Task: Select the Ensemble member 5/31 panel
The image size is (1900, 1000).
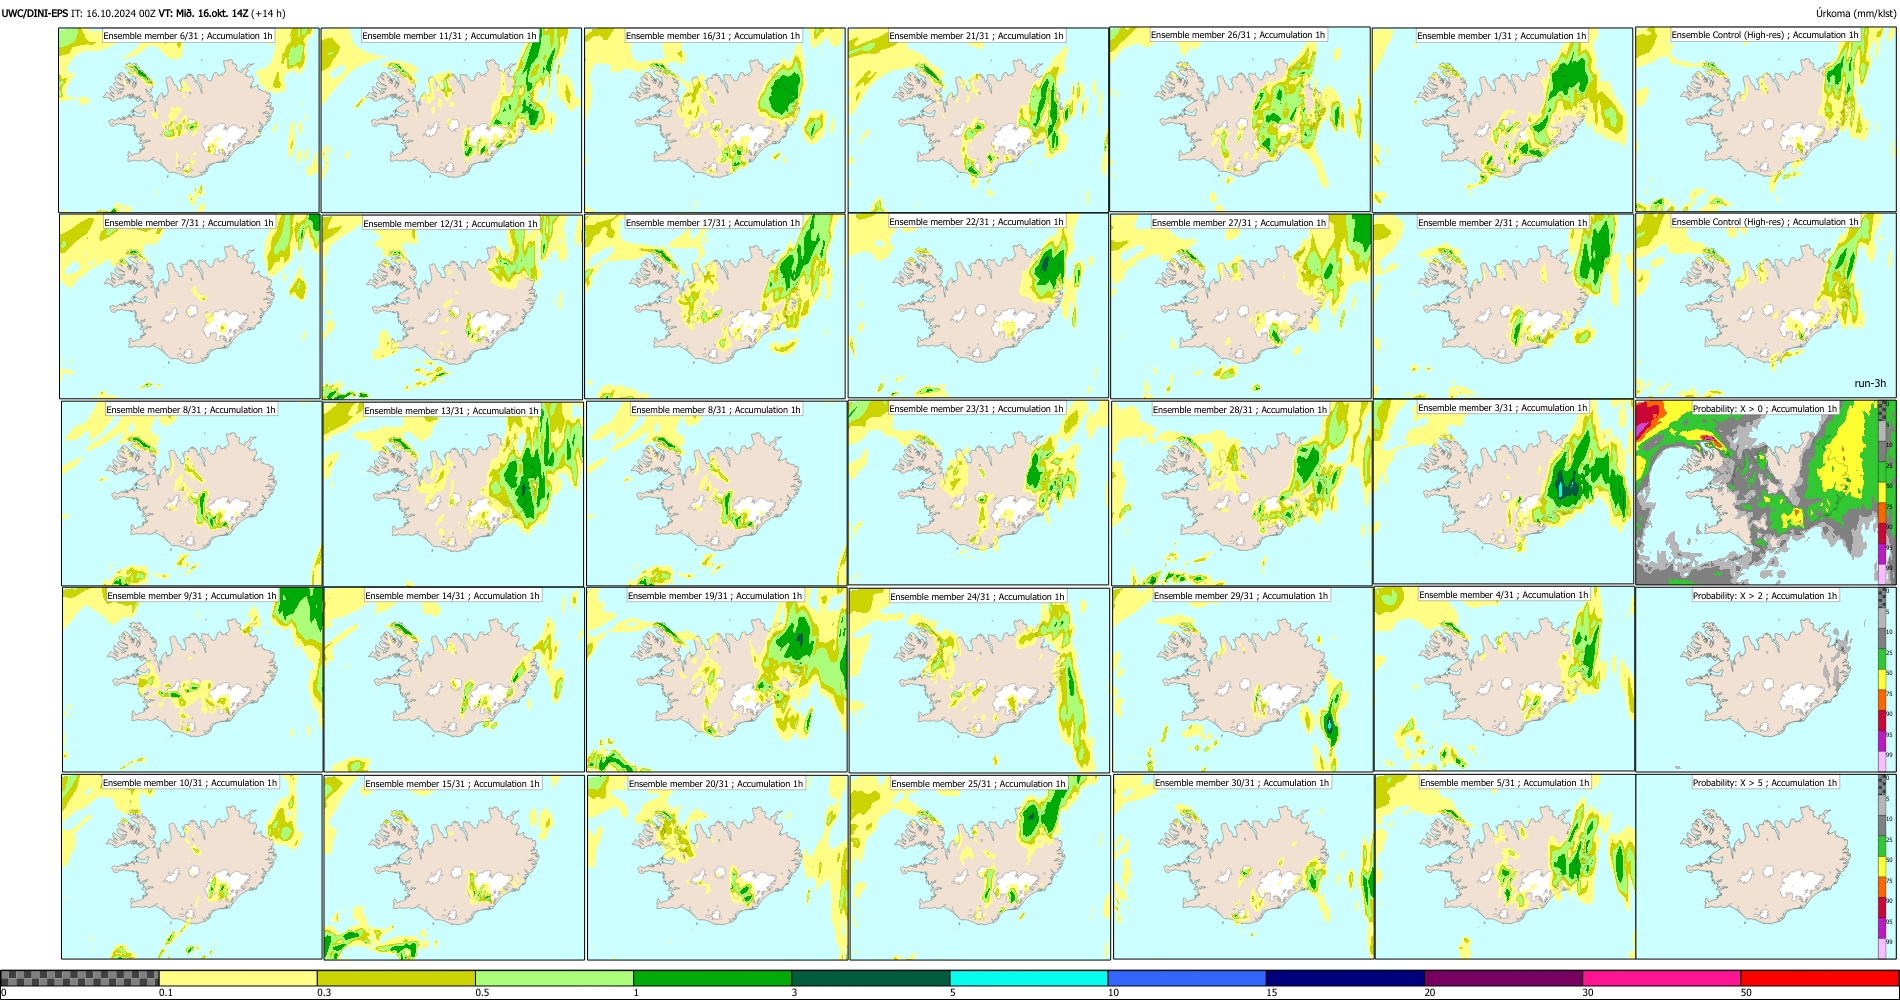Action: 1505,867
